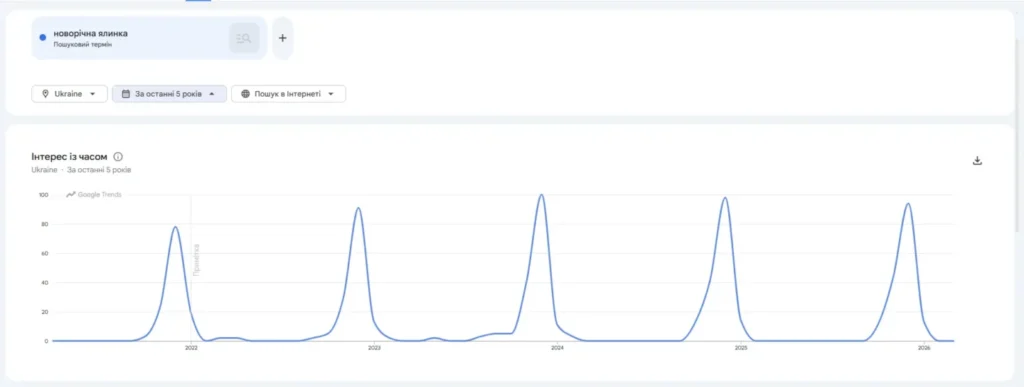Click the 'Інтерес із часом' heading
This screenshot has width=1024, height=387.
69,157
